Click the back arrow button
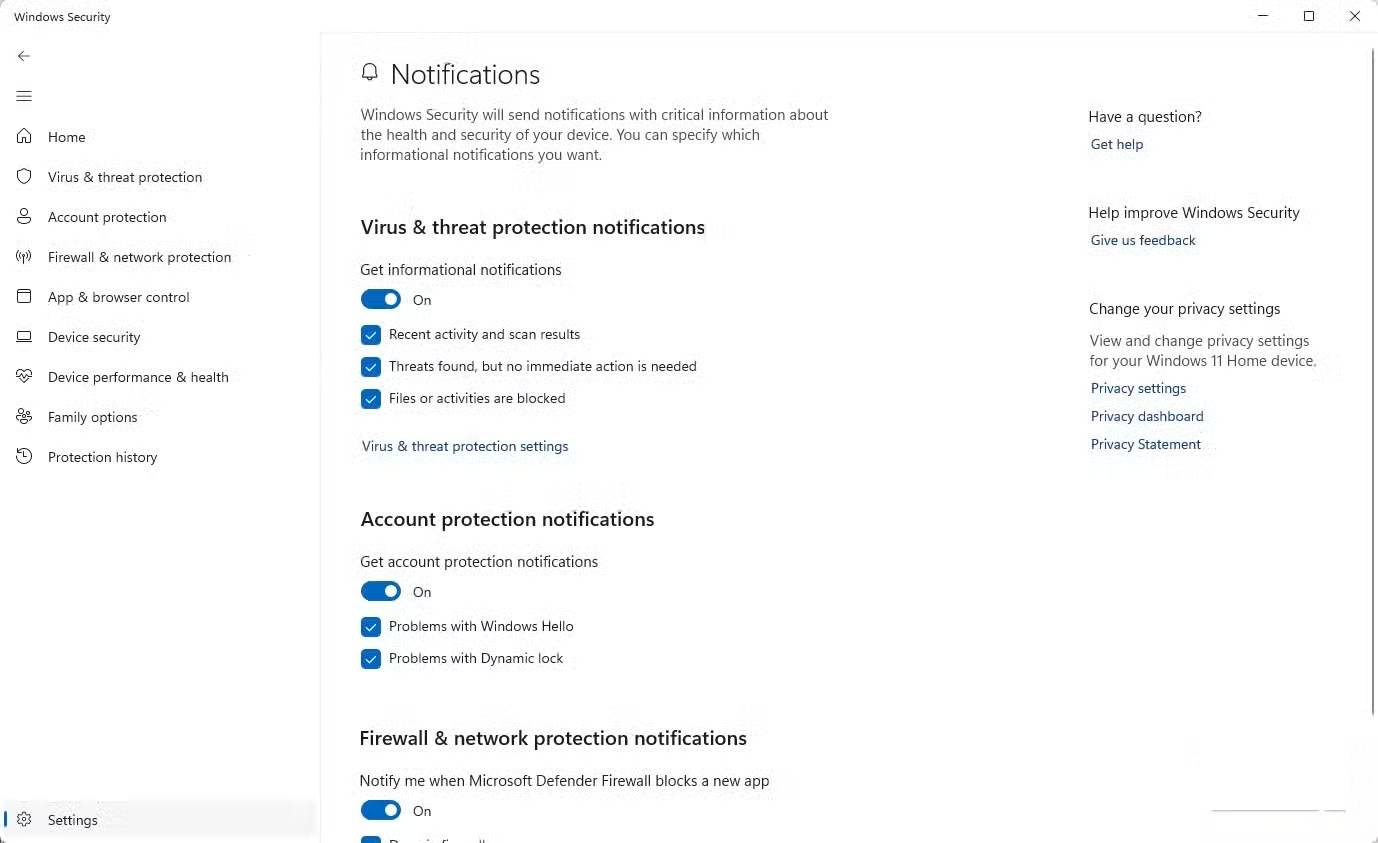This screenshot has width=1378, height=843. click(24, 56)
